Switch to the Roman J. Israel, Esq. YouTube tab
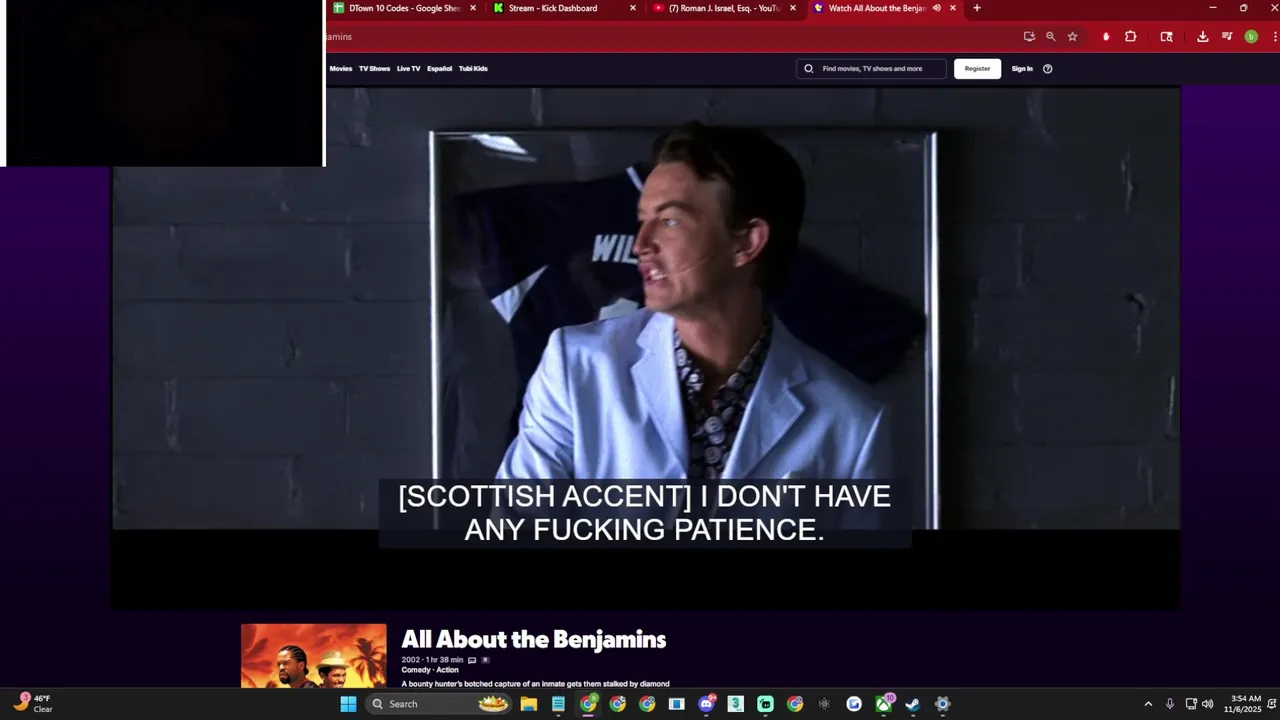 tap(724, 8)
